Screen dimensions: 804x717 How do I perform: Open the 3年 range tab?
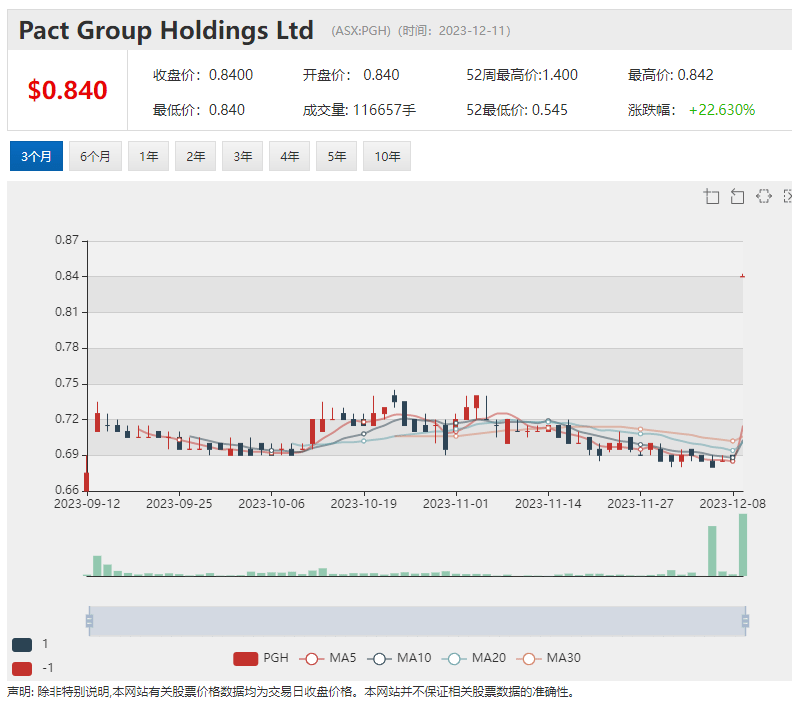243,156
